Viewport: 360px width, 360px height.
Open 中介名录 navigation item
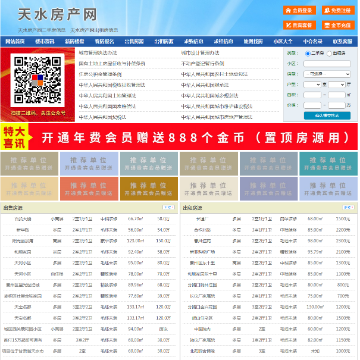(313, 42)
